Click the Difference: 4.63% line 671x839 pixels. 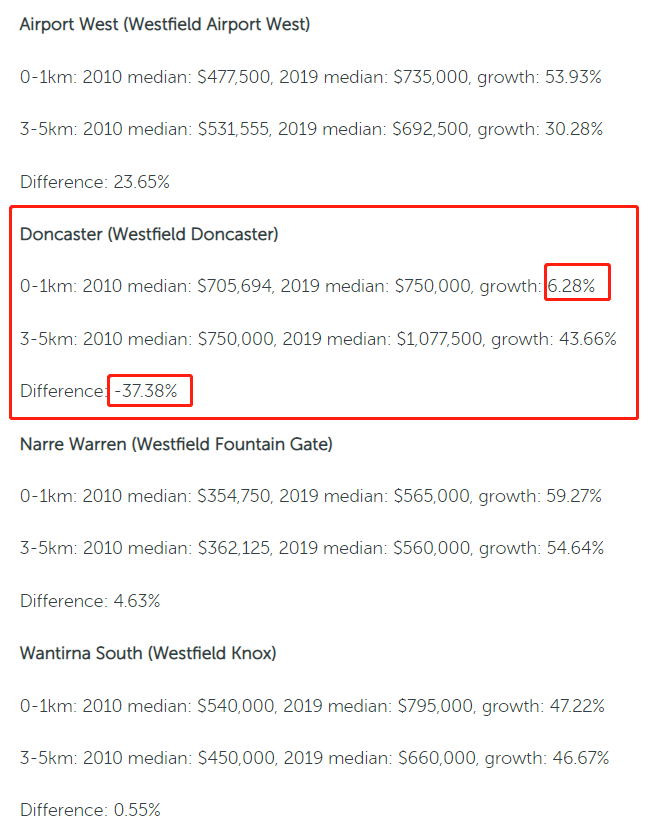(90, 601)
